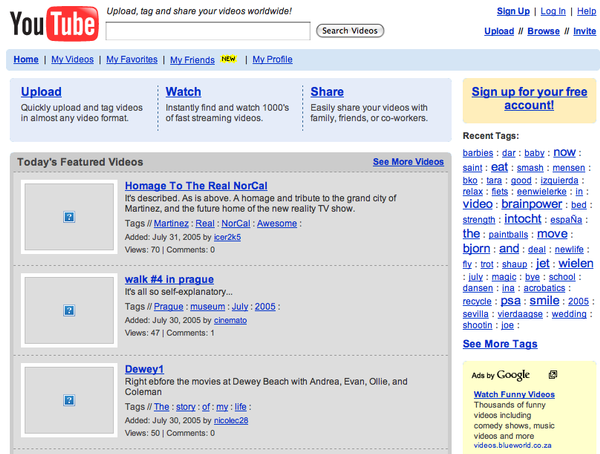Open the My Videos tab
The width and height of the screenshot is (600, 454).
point(72,59)
